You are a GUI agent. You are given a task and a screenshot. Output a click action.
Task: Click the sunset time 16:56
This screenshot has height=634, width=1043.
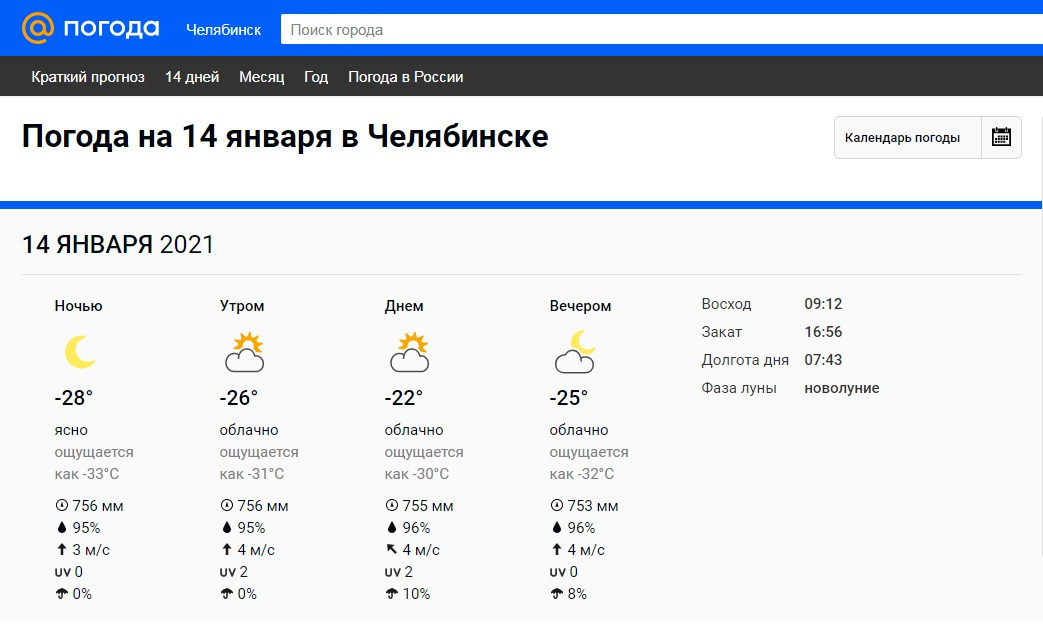tap(823, 331)
